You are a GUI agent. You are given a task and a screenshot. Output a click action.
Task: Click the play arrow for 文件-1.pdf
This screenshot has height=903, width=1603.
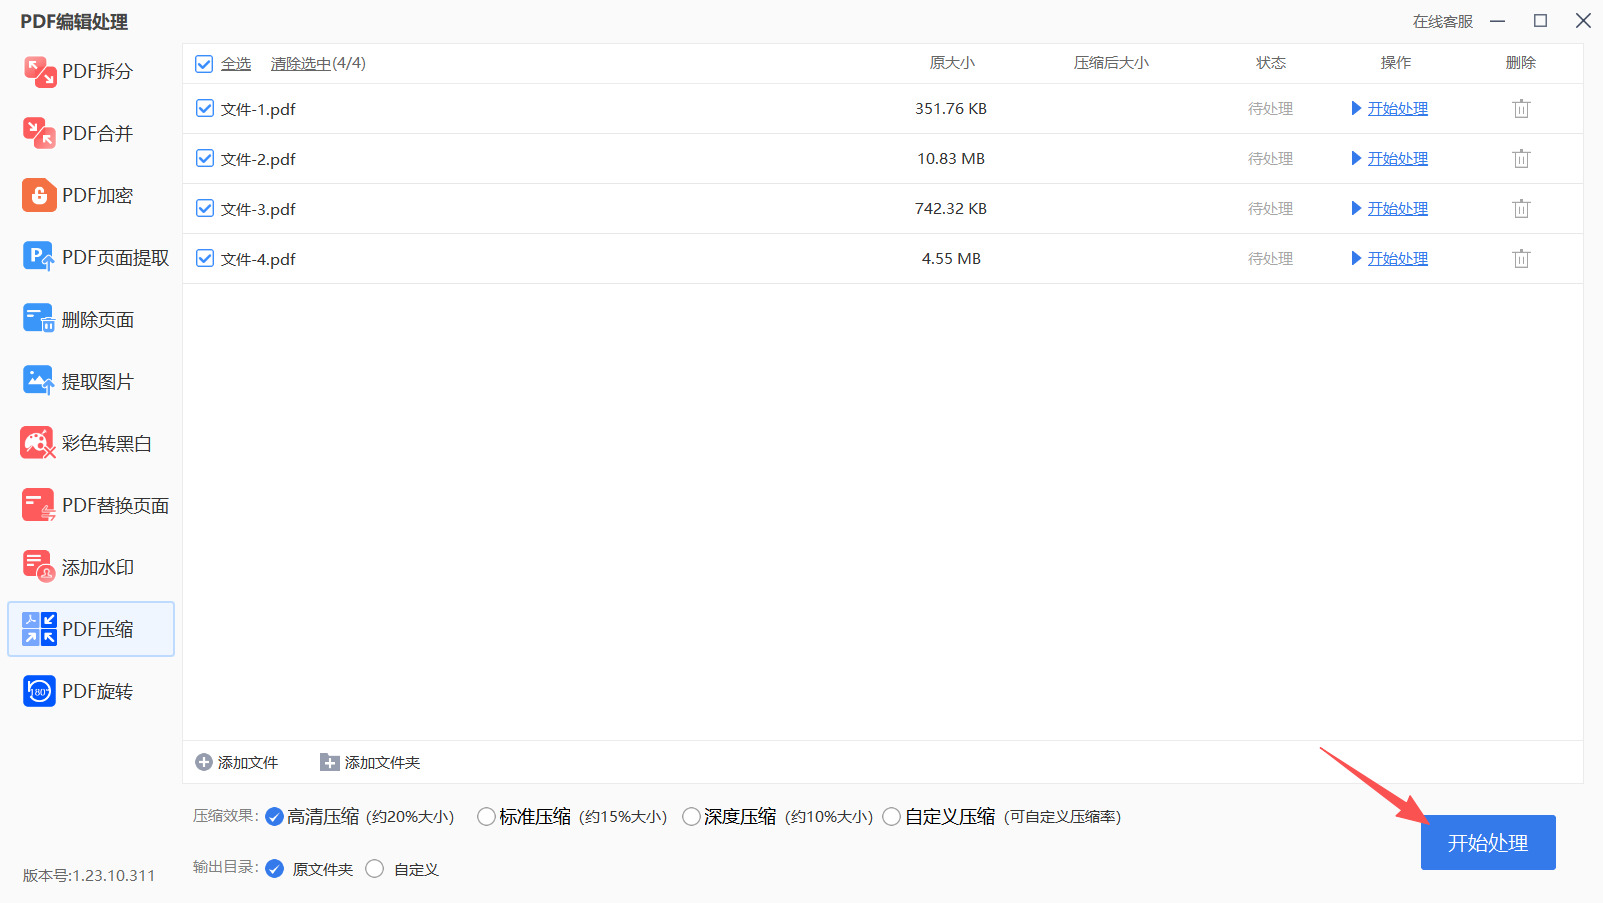(1356, 109)
